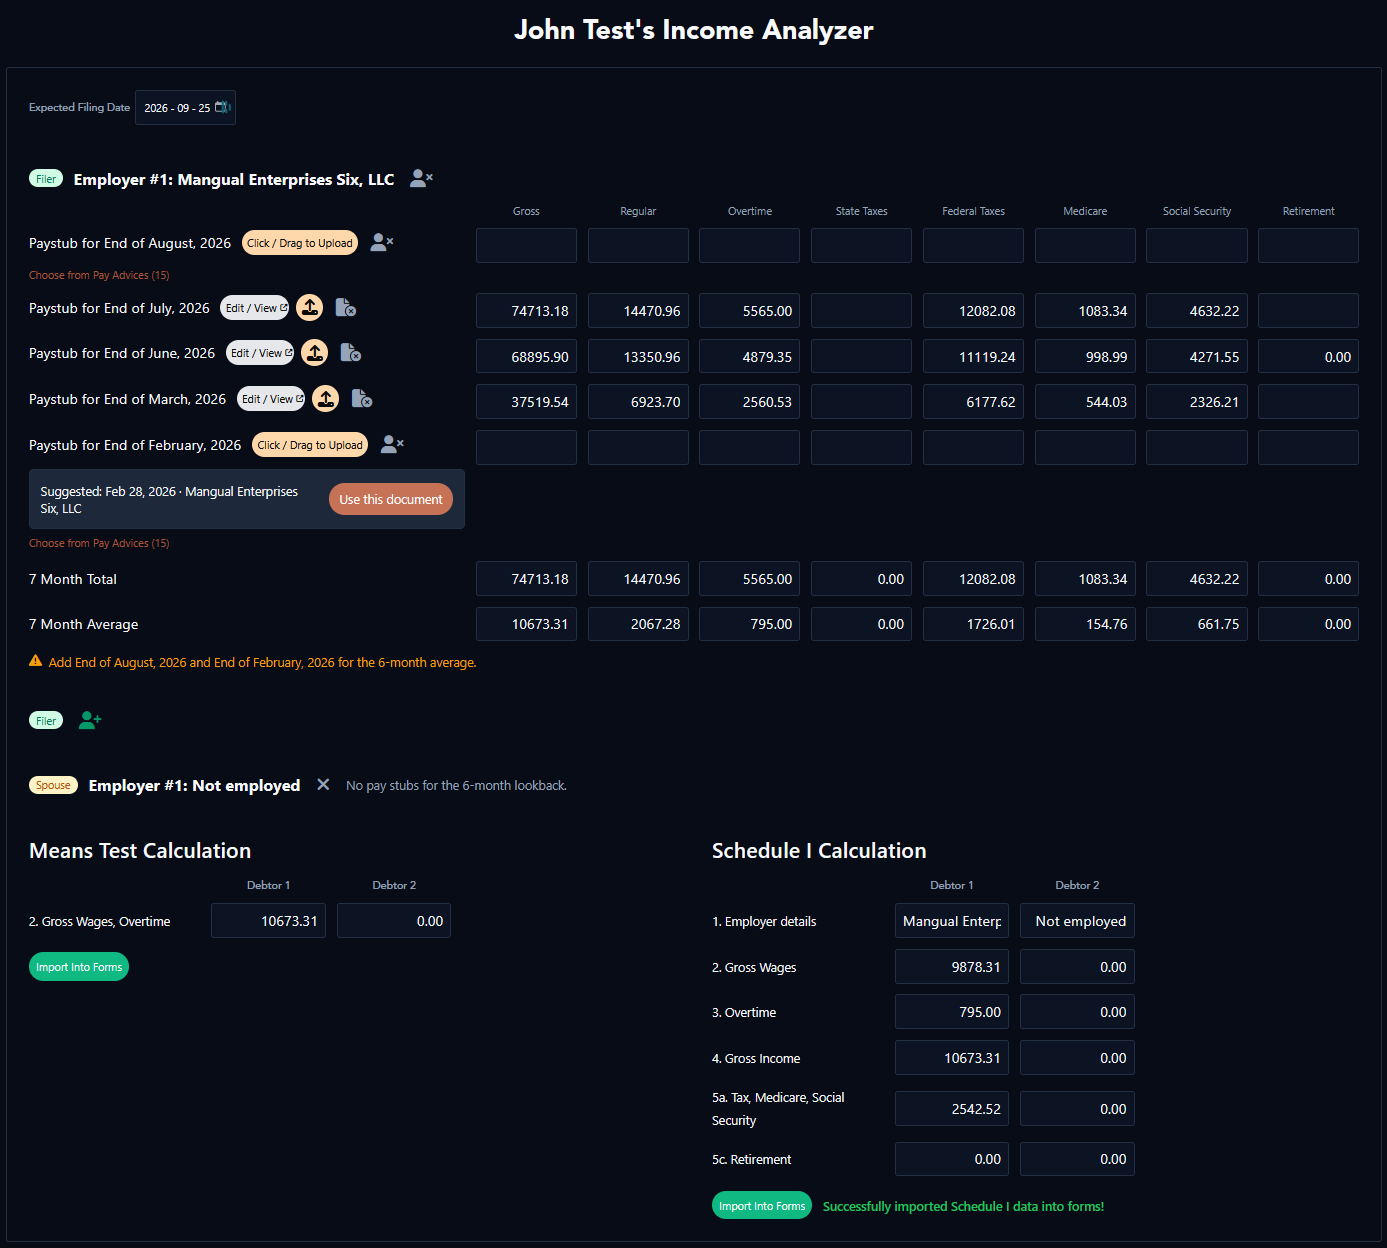Click March Overtime field 2560.53
The image size is (1387, 1248).
point(749,402)
